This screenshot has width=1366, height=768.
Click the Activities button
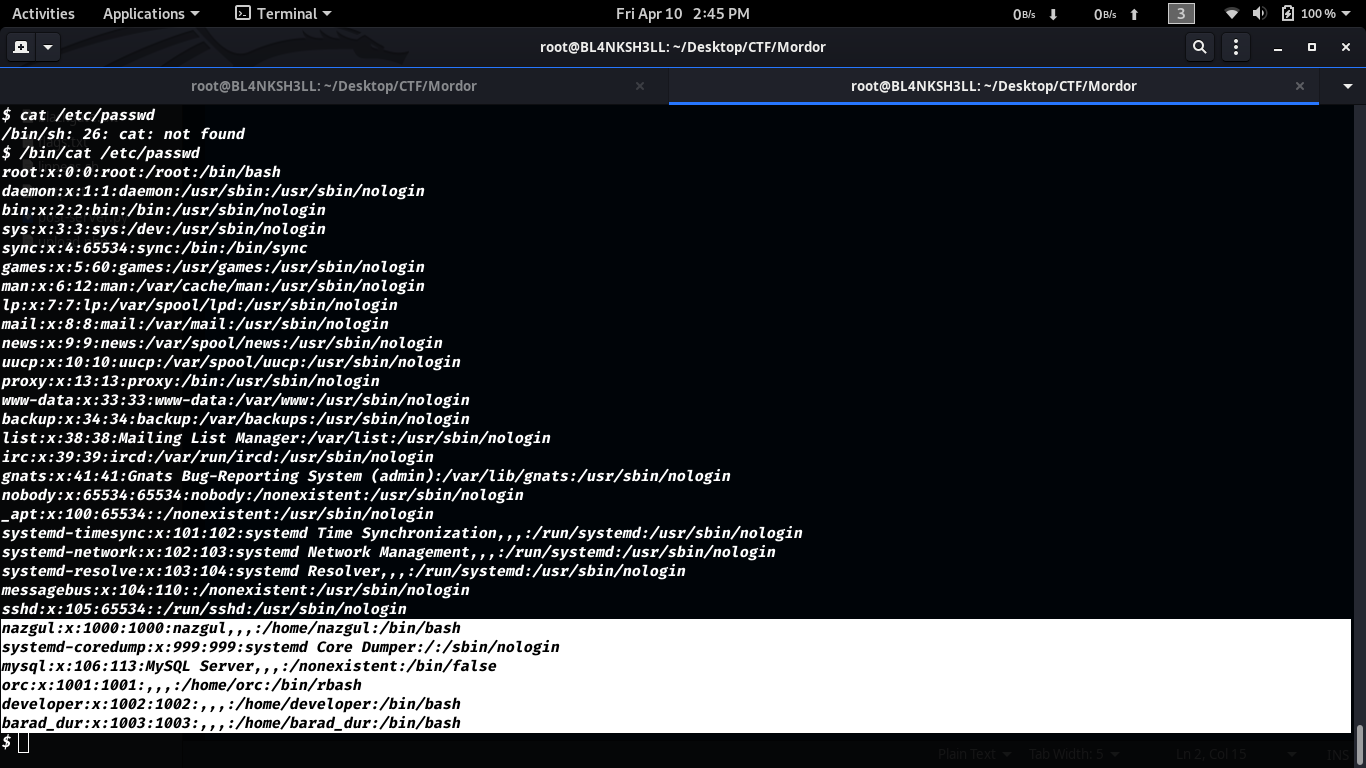coord(43,14)
